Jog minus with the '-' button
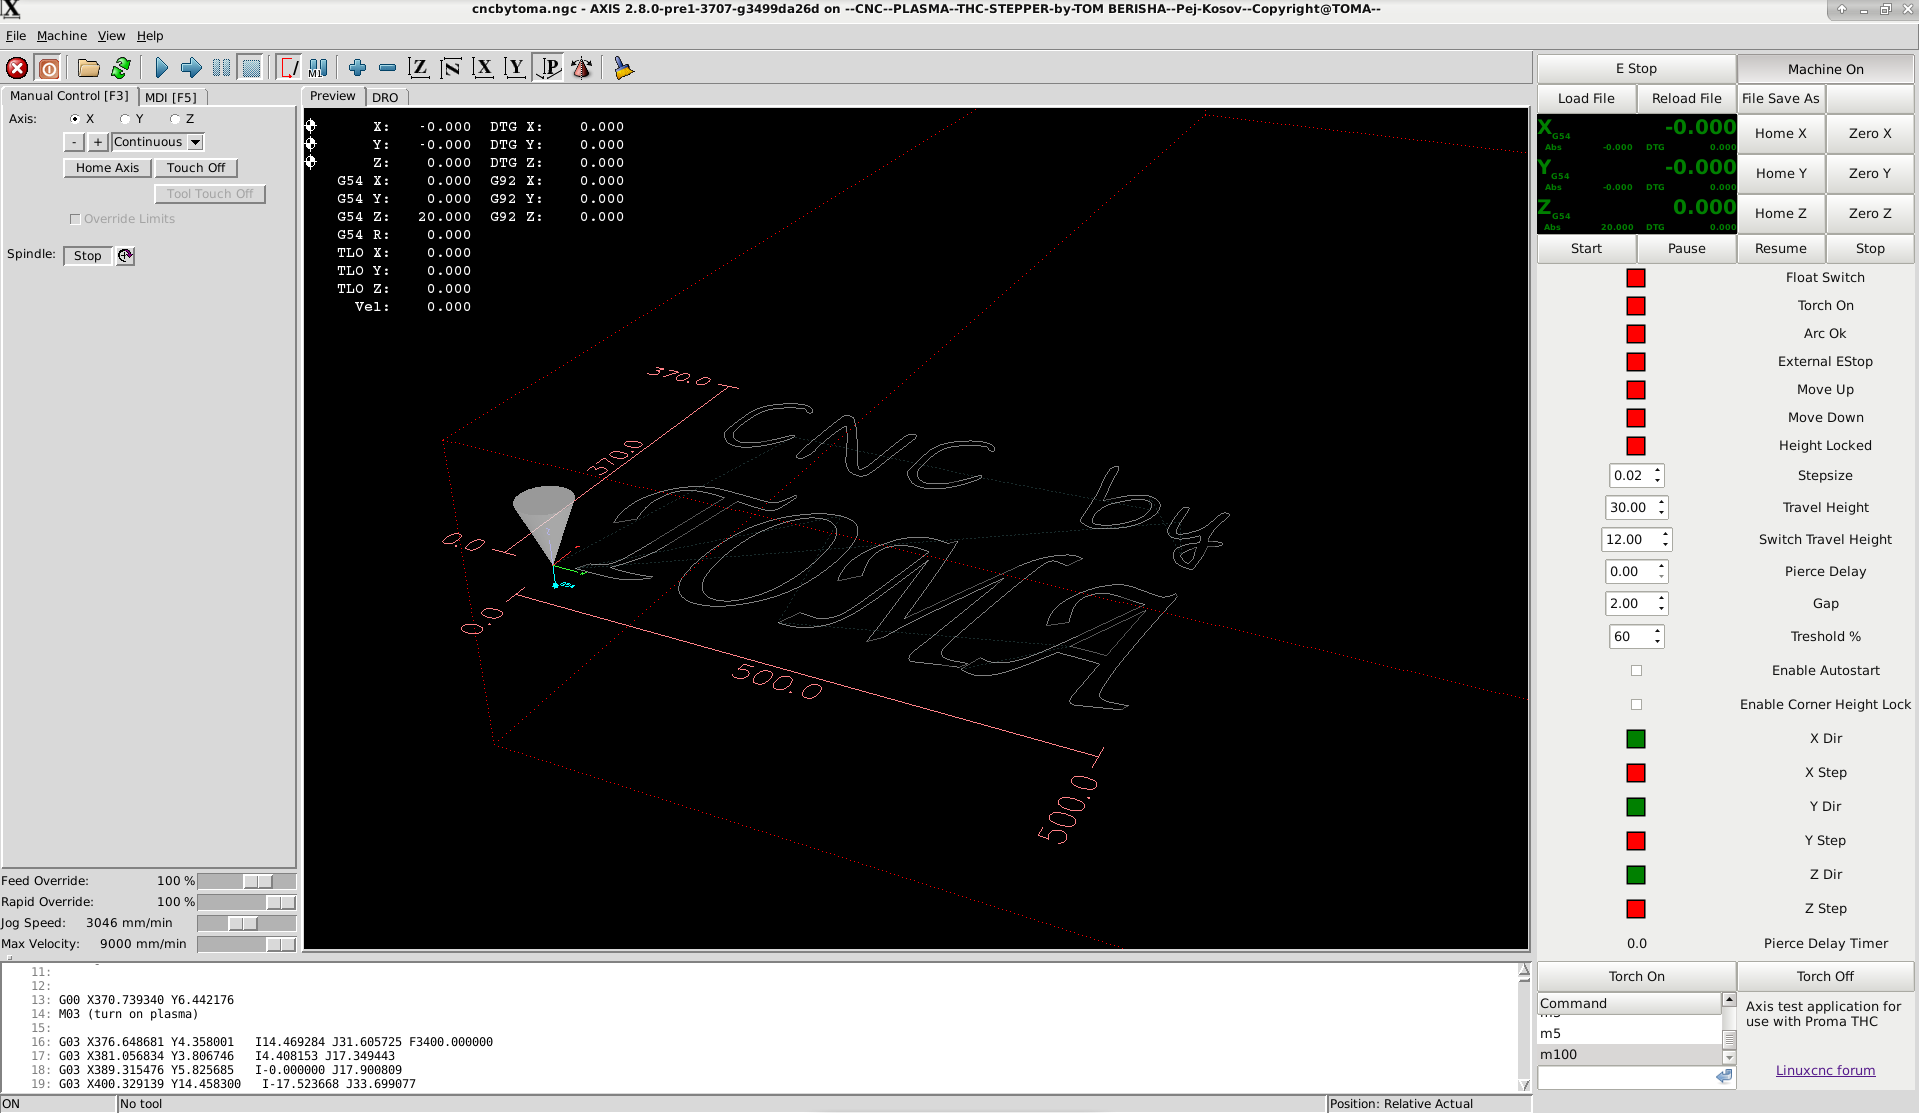 coord(74,142)
